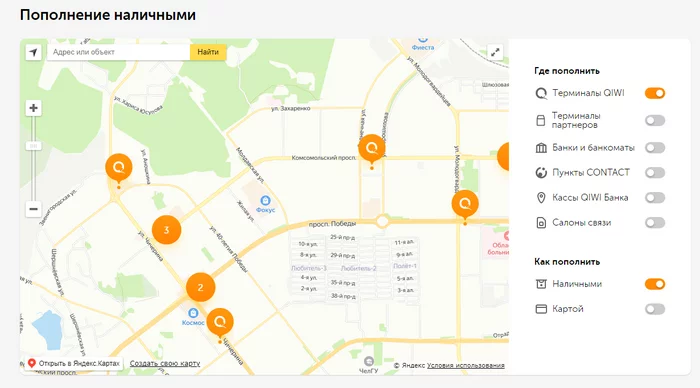
Task: Enable the Пункты CONTACT toggle
Action: tap(655, 173)
